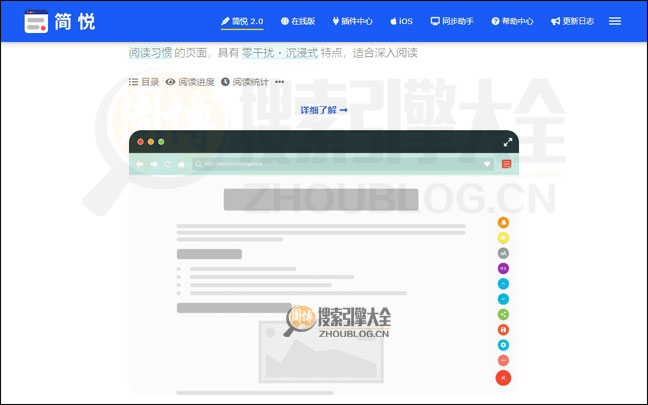Image resolution: width=648 pixels, height=405 pixels.
Task: Click the blue scroll-up chevron button
Action: (503, 284)
